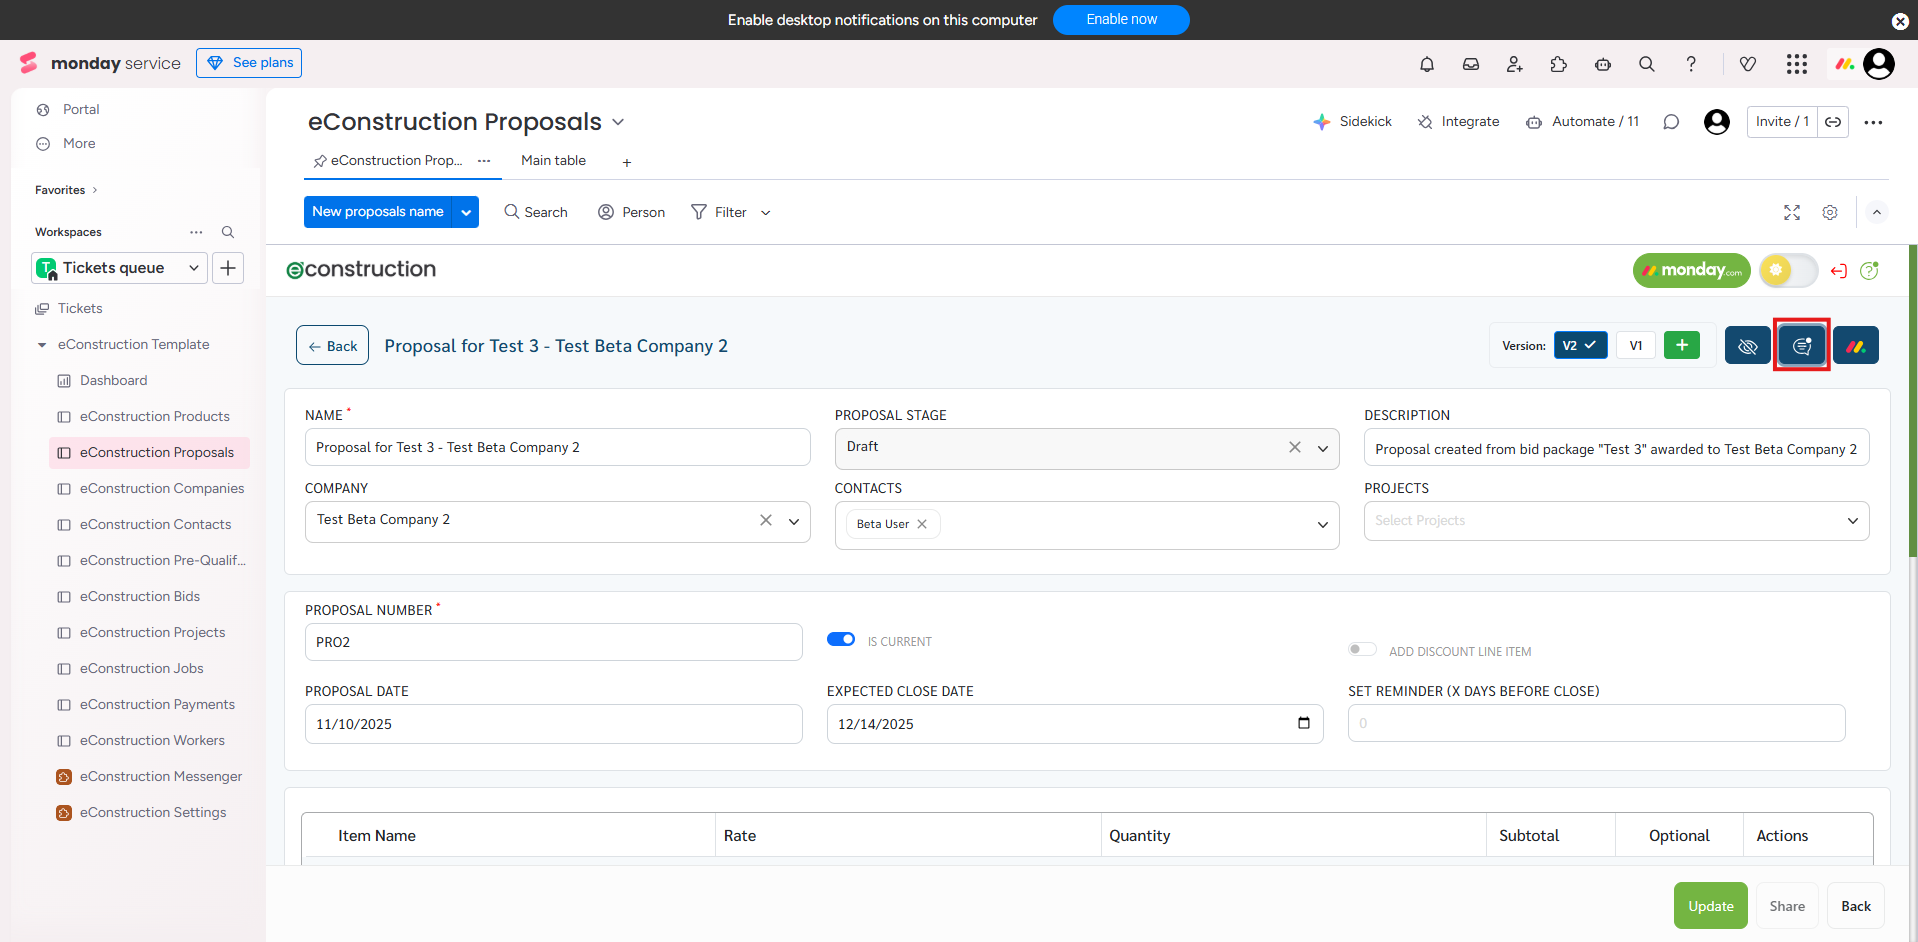Click the green Update button
Image resolution: width=1918 pixels, height=942 pixels.
coord(1710,906)
